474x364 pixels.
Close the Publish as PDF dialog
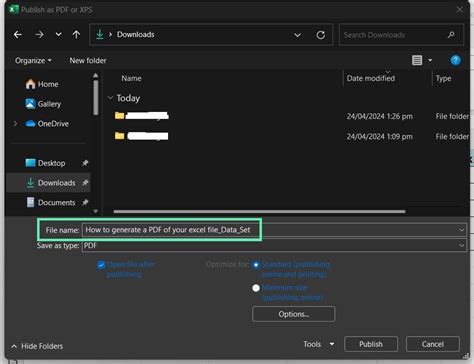pyautogui.click(x=460, y=9)
